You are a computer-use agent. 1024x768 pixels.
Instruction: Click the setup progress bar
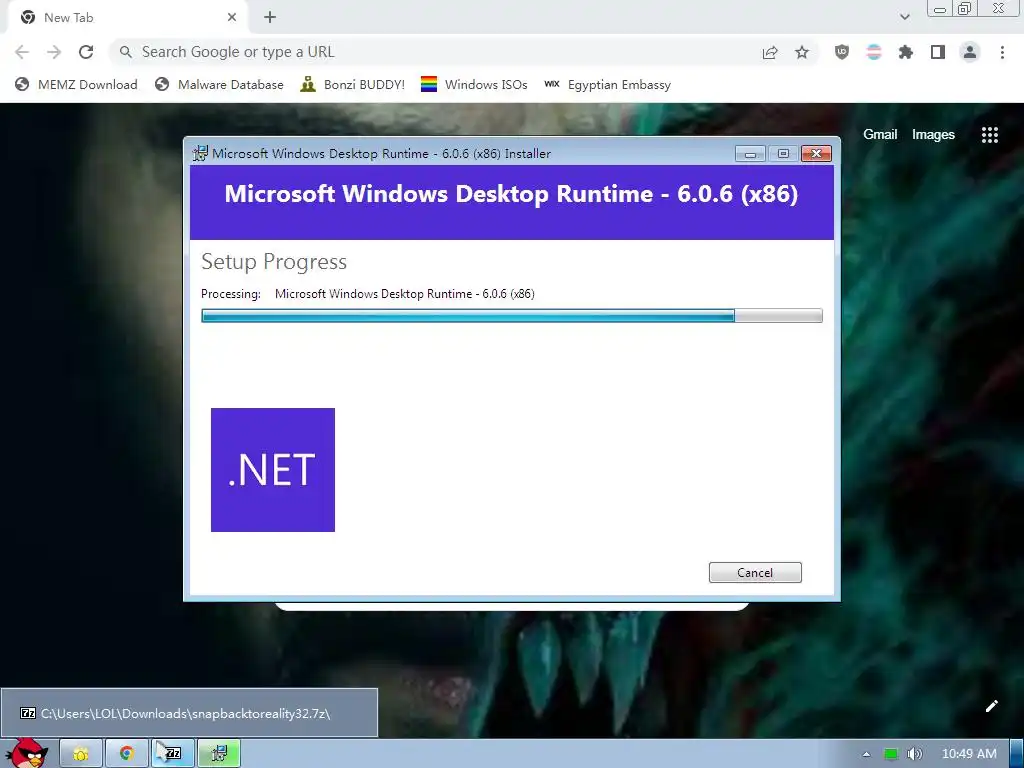point(511,316)
